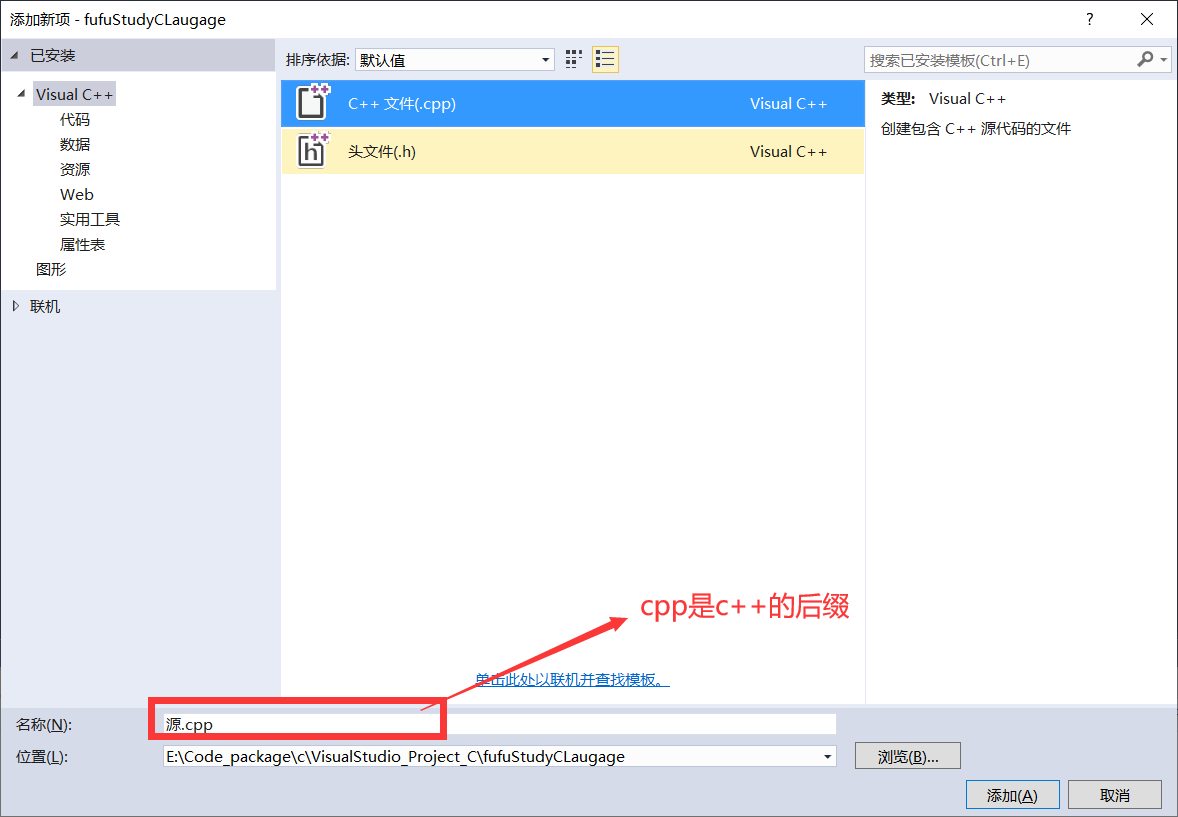1178x817 pixels.
Task: Select 数据 category
Action: pos(75,144)
